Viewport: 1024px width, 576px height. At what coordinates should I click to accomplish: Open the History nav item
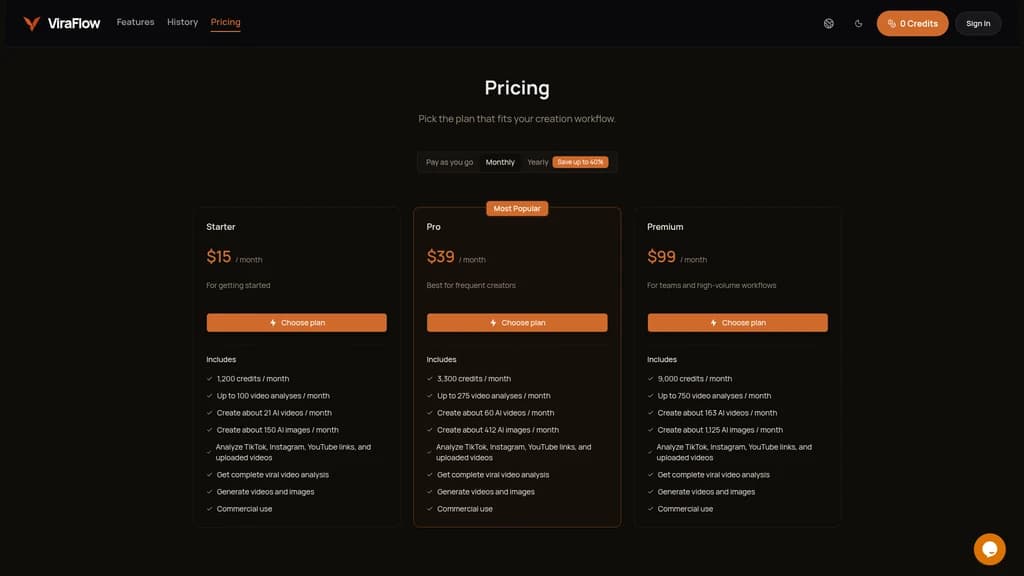click(182, 22)
